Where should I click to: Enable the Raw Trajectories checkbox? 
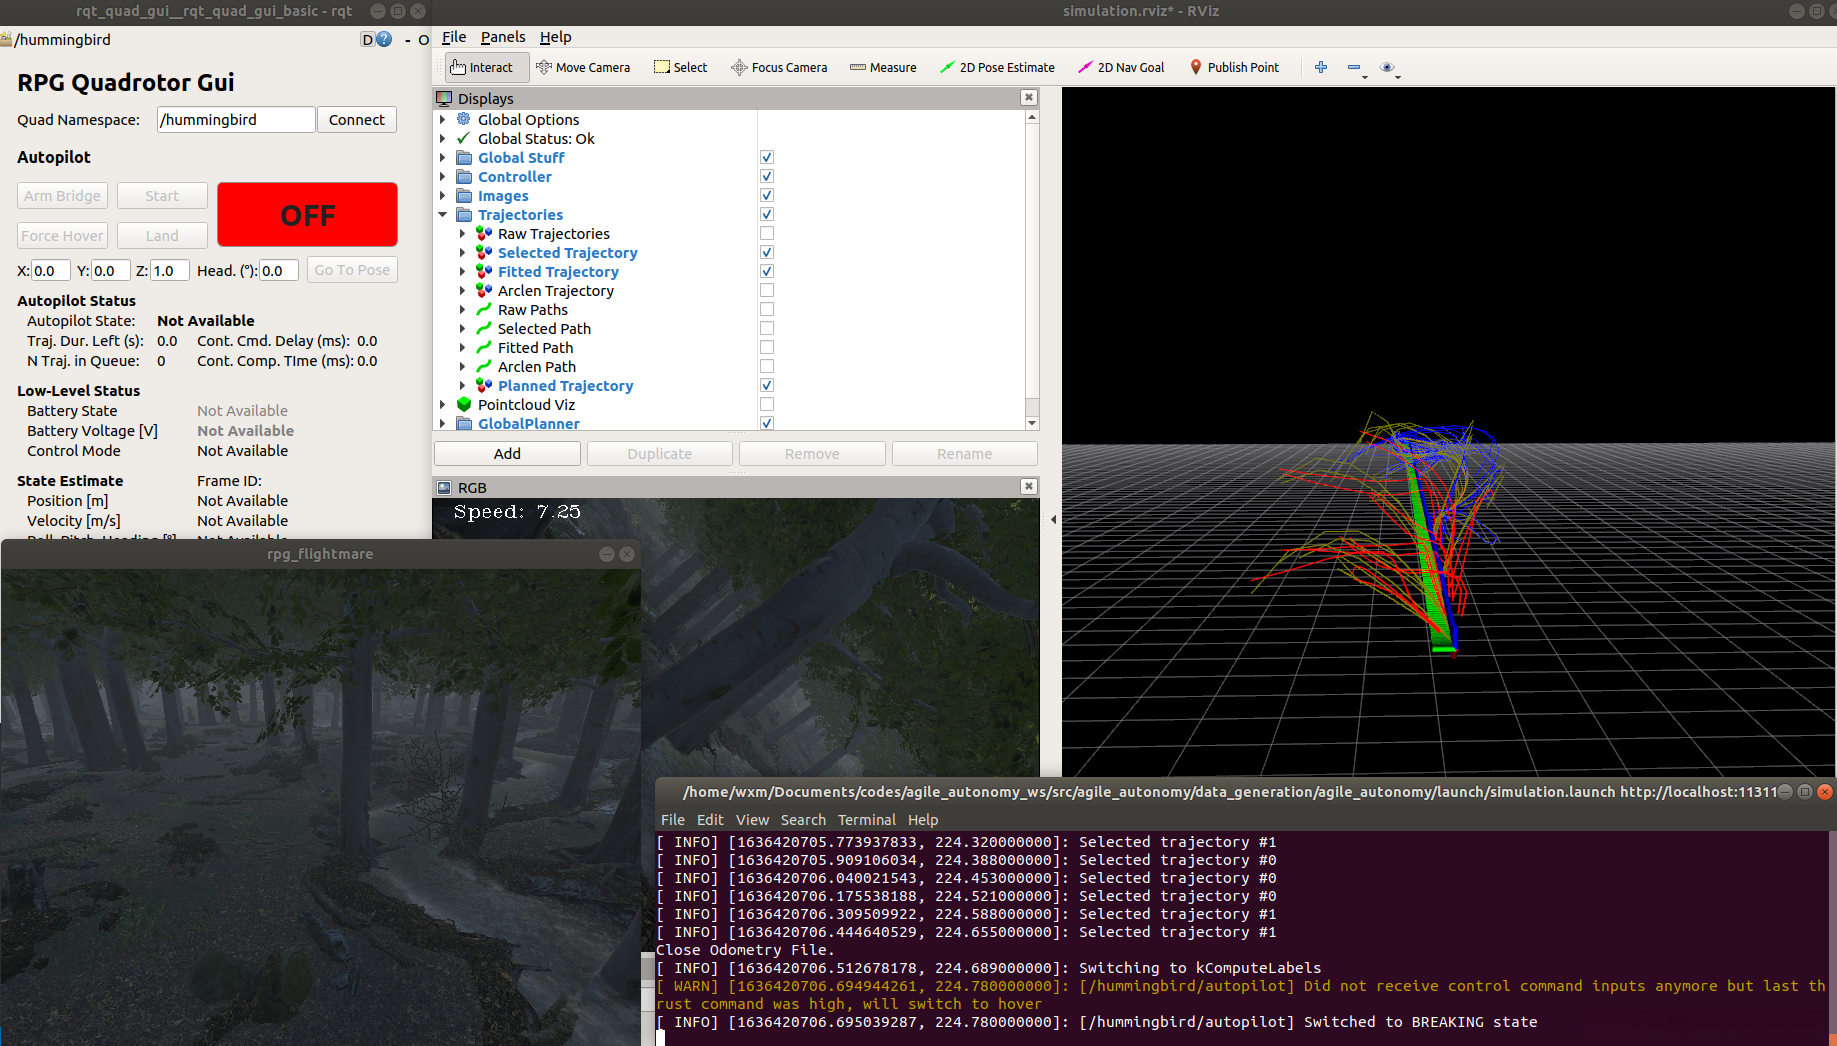[x=767, y=234]
